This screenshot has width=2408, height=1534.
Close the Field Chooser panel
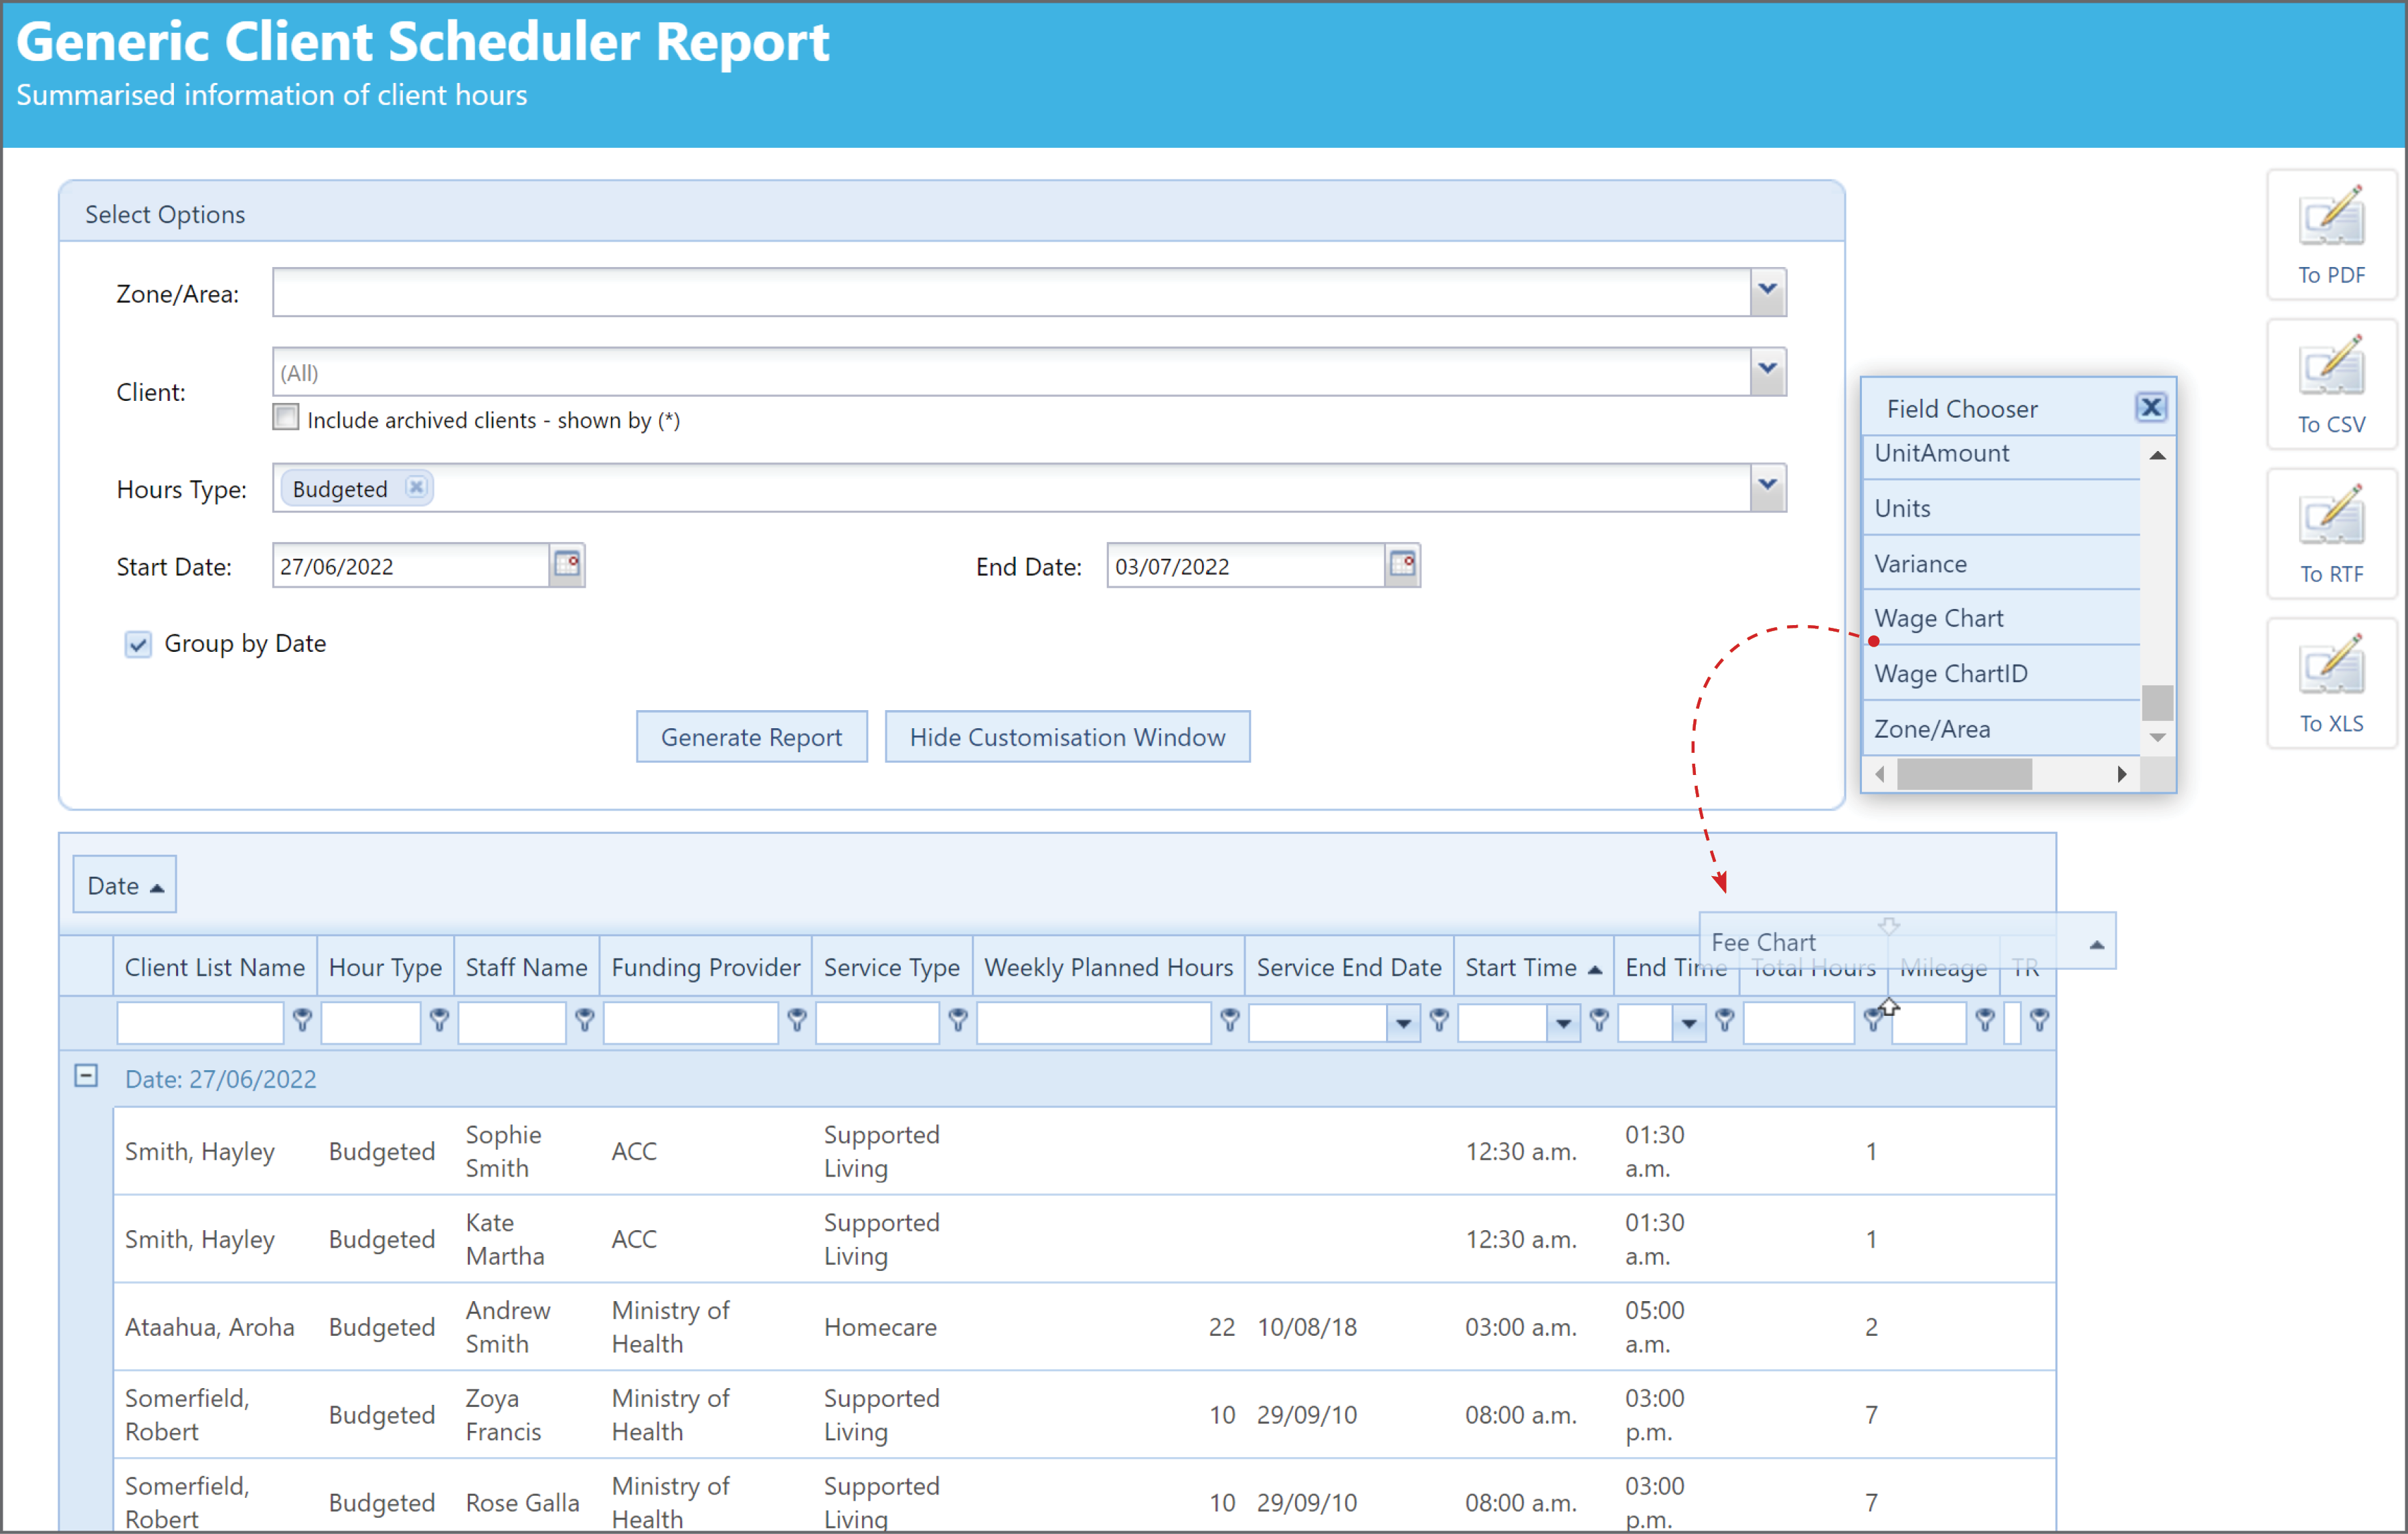[x=2150, y=407]
